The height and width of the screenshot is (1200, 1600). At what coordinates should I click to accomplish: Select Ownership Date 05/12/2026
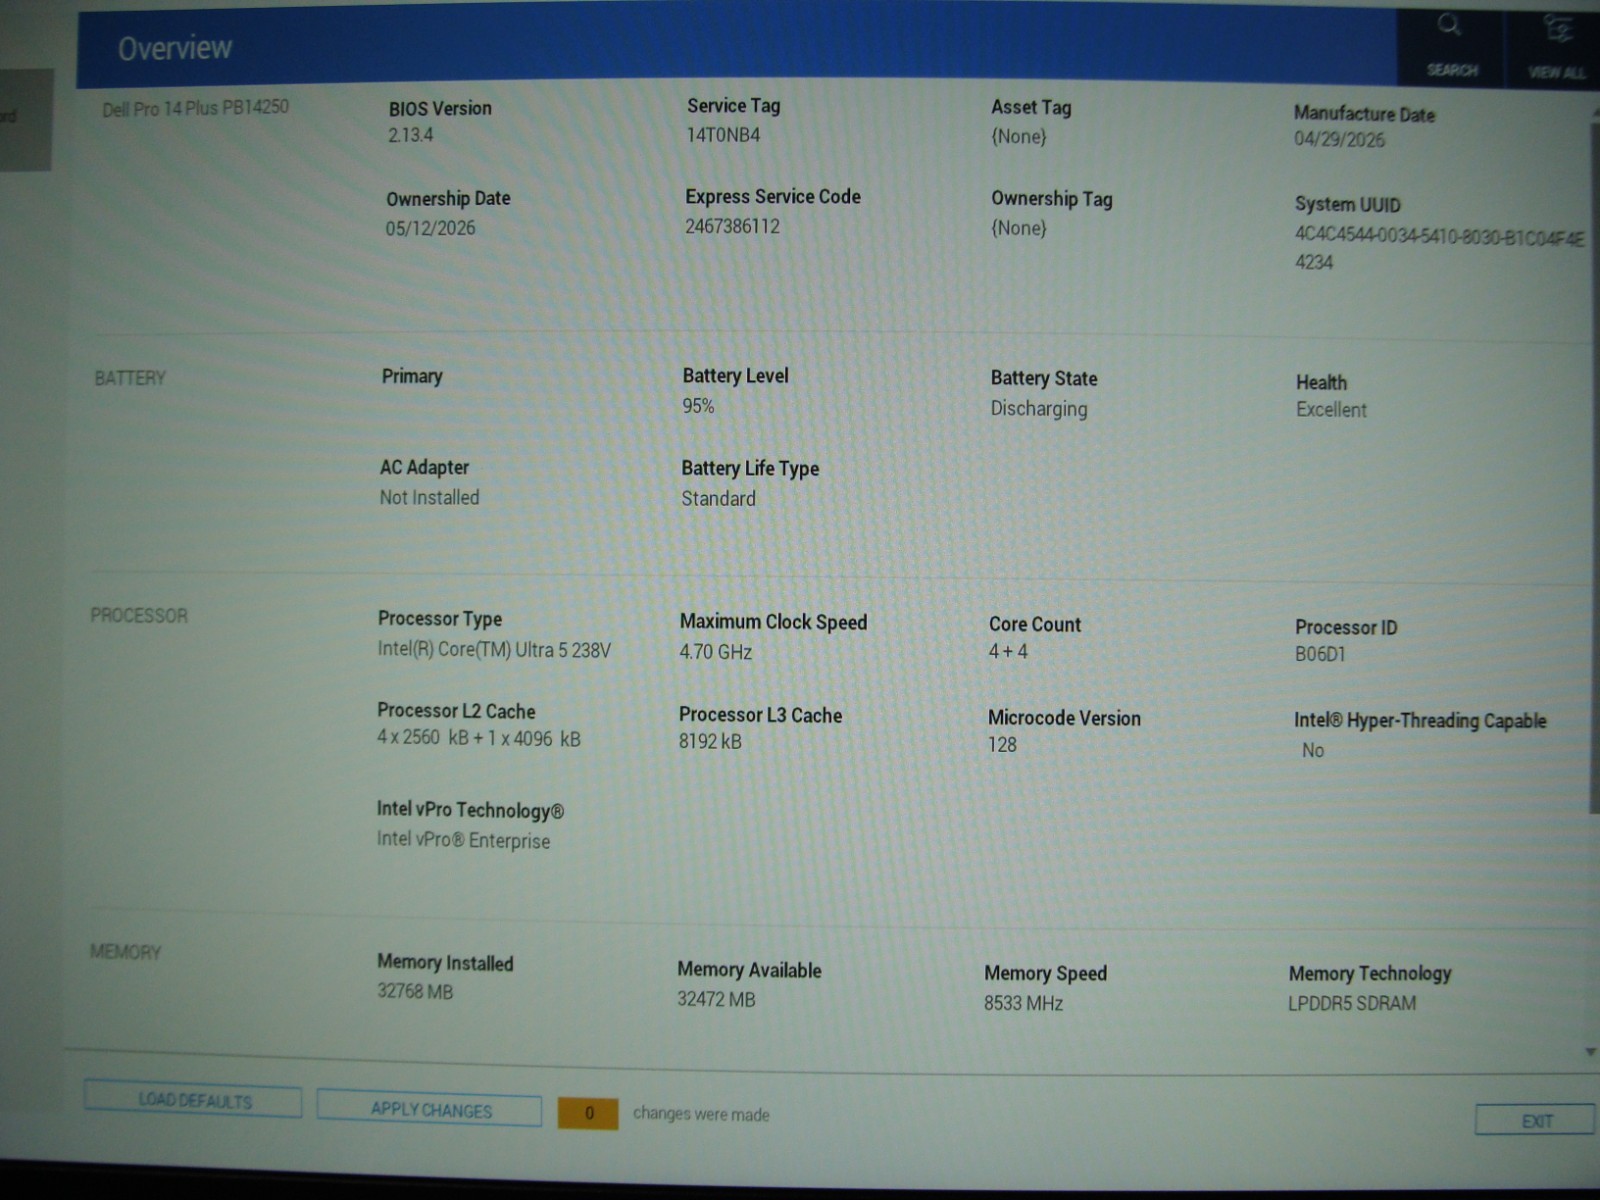pyautogui.click(x=430, y=228)
